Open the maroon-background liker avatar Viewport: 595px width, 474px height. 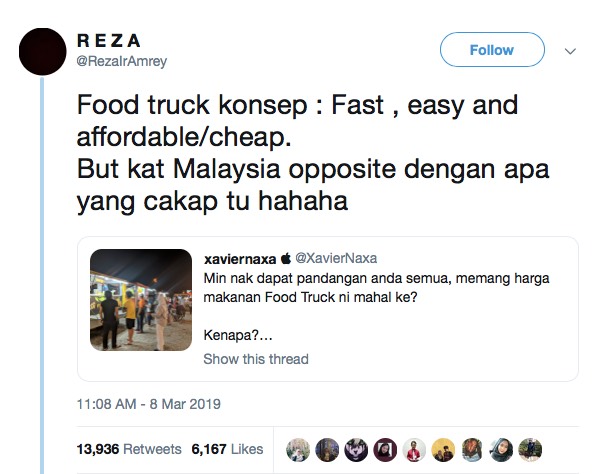coord(385,450)
